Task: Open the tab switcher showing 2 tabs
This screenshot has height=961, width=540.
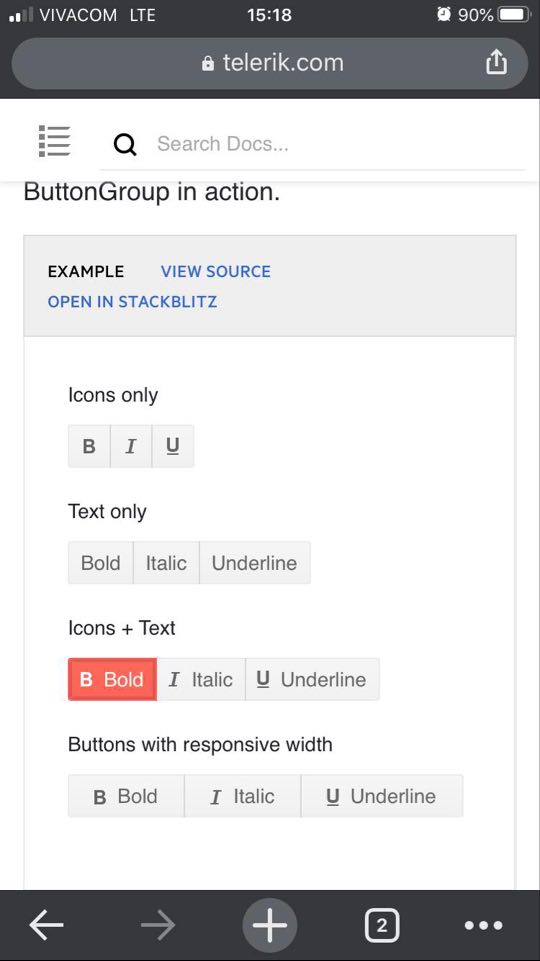Action: 382,924
